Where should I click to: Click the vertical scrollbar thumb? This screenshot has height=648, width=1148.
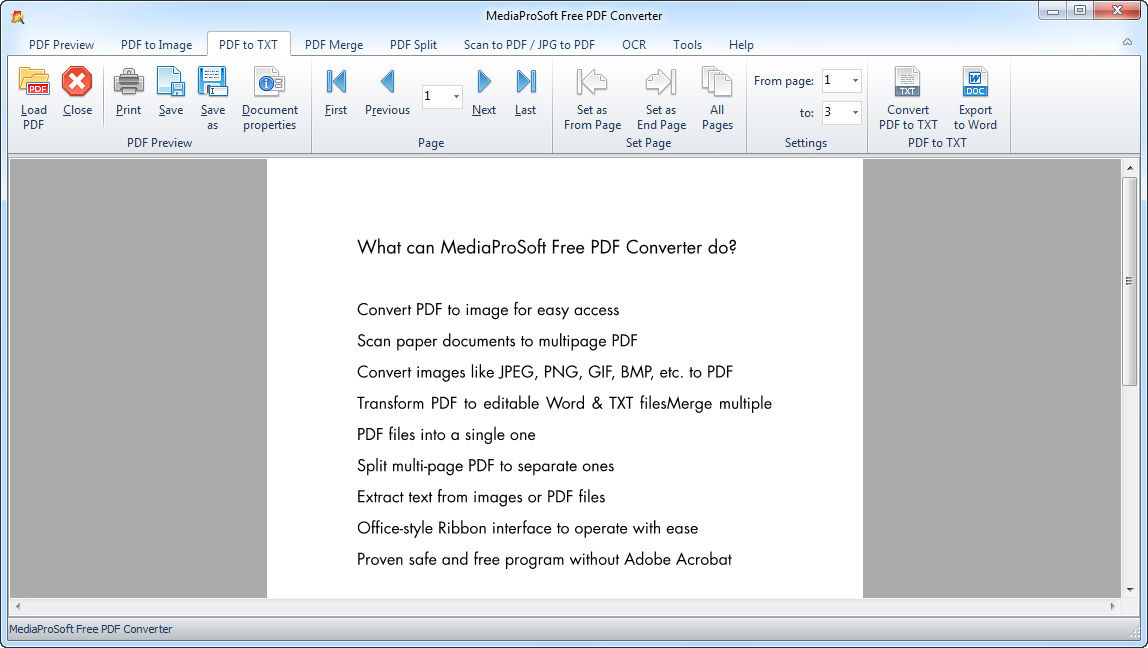tap(1130, 280)
